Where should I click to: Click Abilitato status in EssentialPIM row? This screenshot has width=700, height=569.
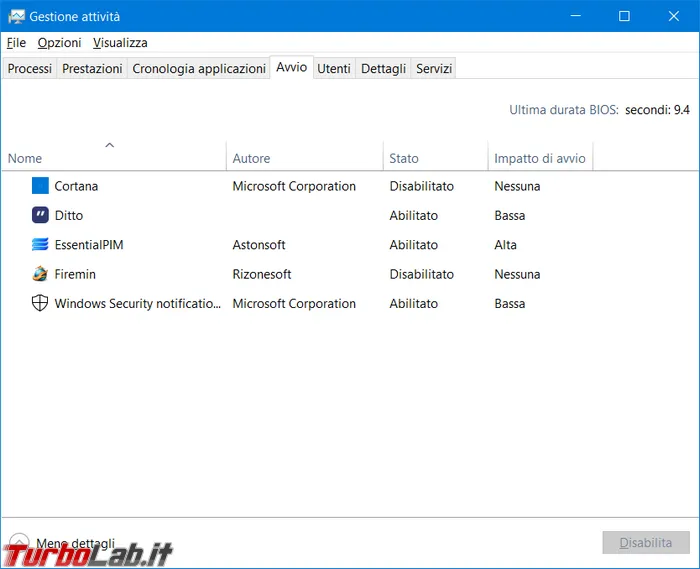pyautogui.click(x=413, y=245)
